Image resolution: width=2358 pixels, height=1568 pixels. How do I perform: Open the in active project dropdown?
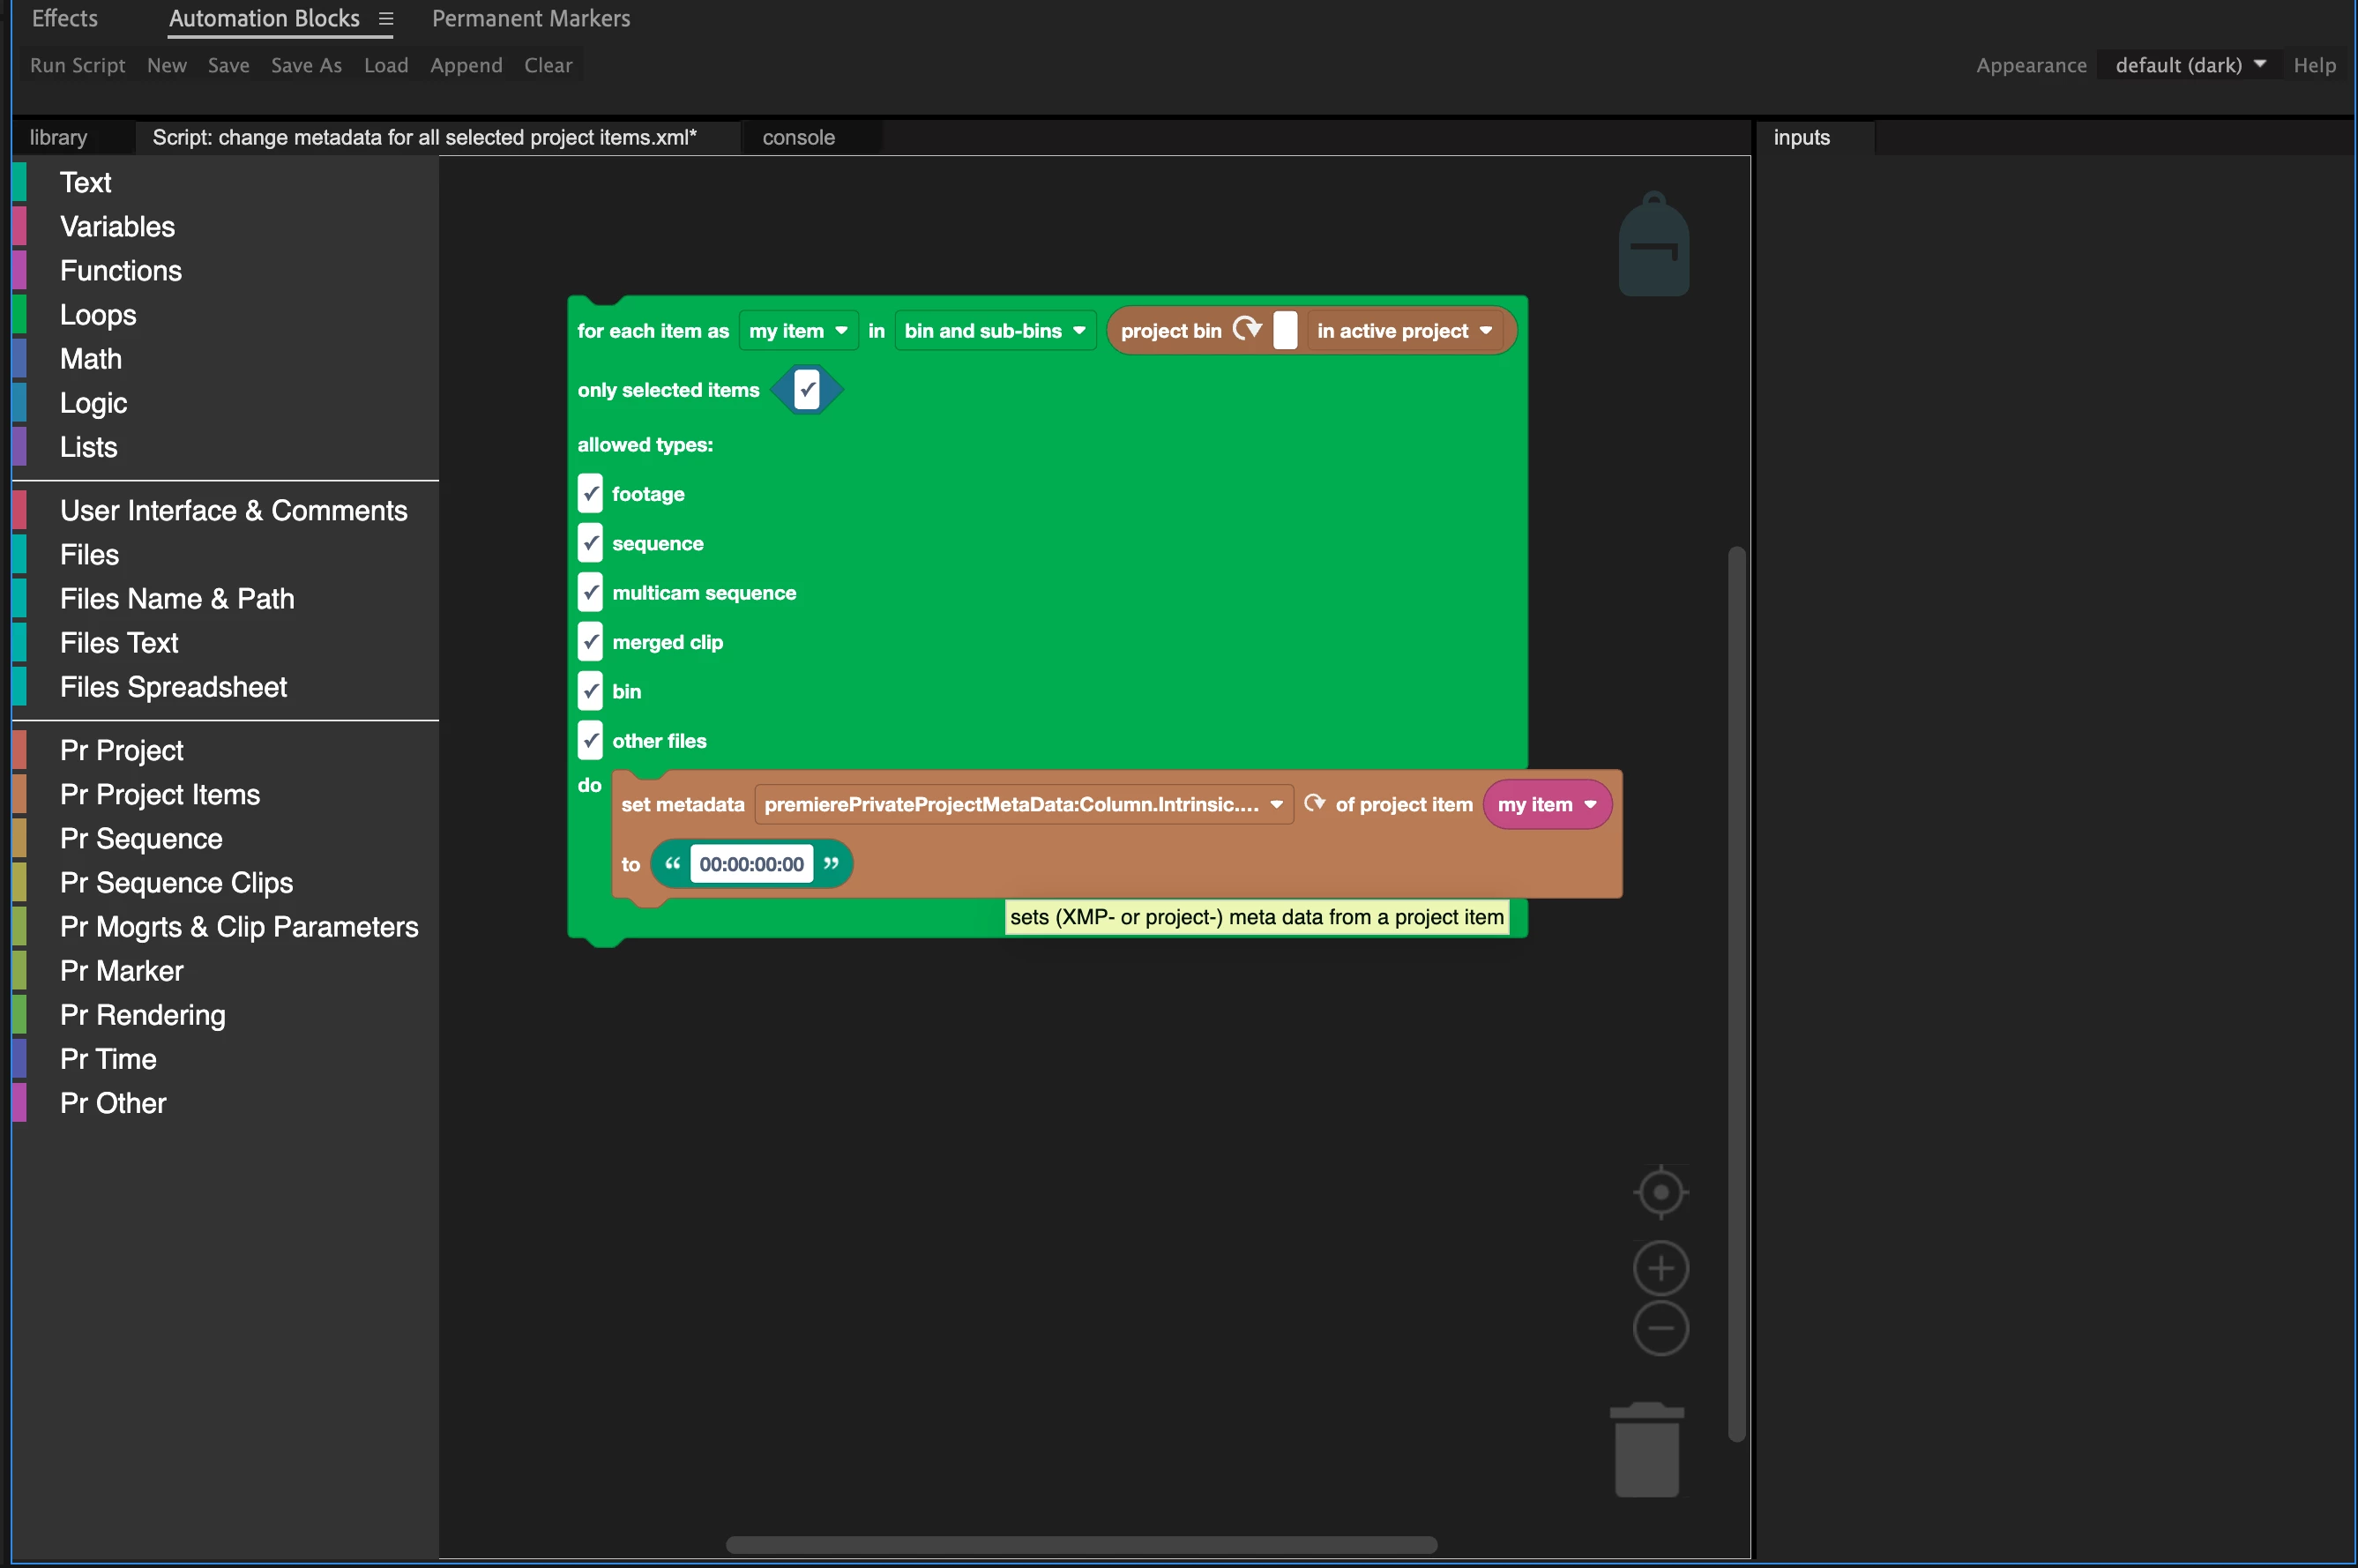pyautogui.click(x=1404, y=330)
